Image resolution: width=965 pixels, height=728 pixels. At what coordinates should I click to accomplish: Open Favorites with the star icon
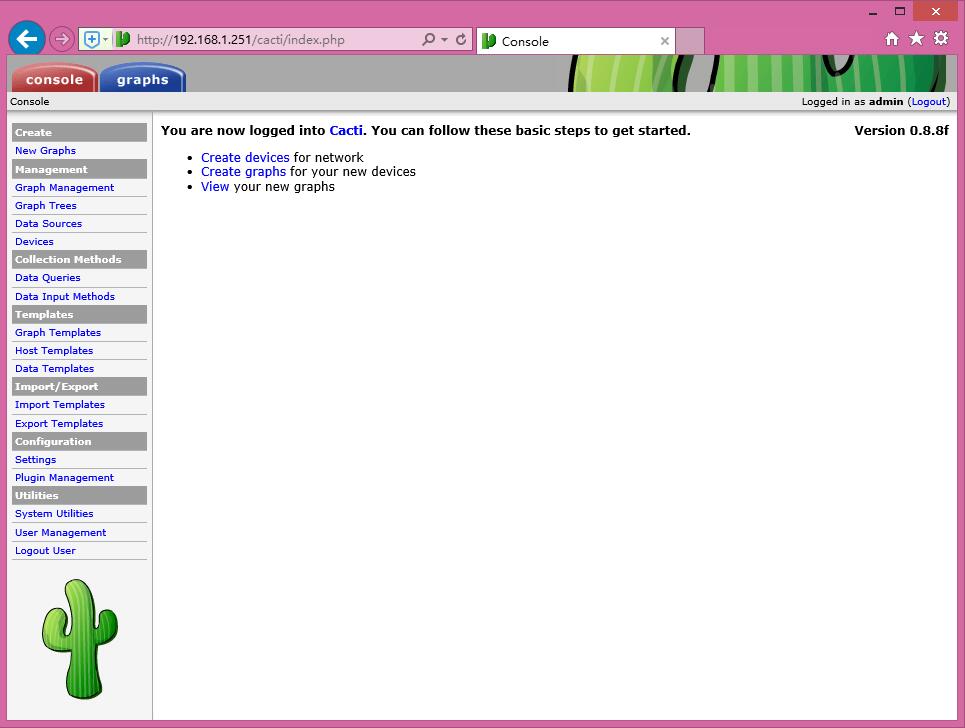(x=916, y=39)
